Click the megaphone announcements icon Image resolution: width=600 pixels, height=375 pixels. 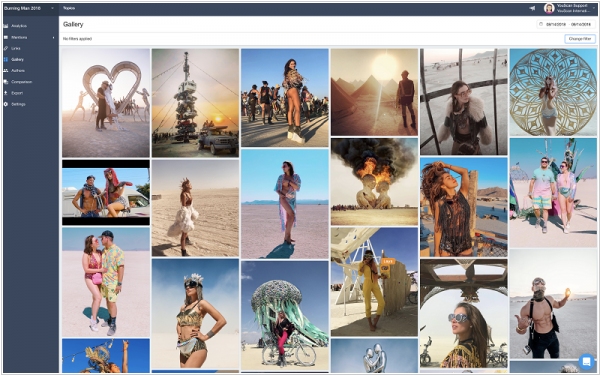pyautogui.click(x=532, y=8)
